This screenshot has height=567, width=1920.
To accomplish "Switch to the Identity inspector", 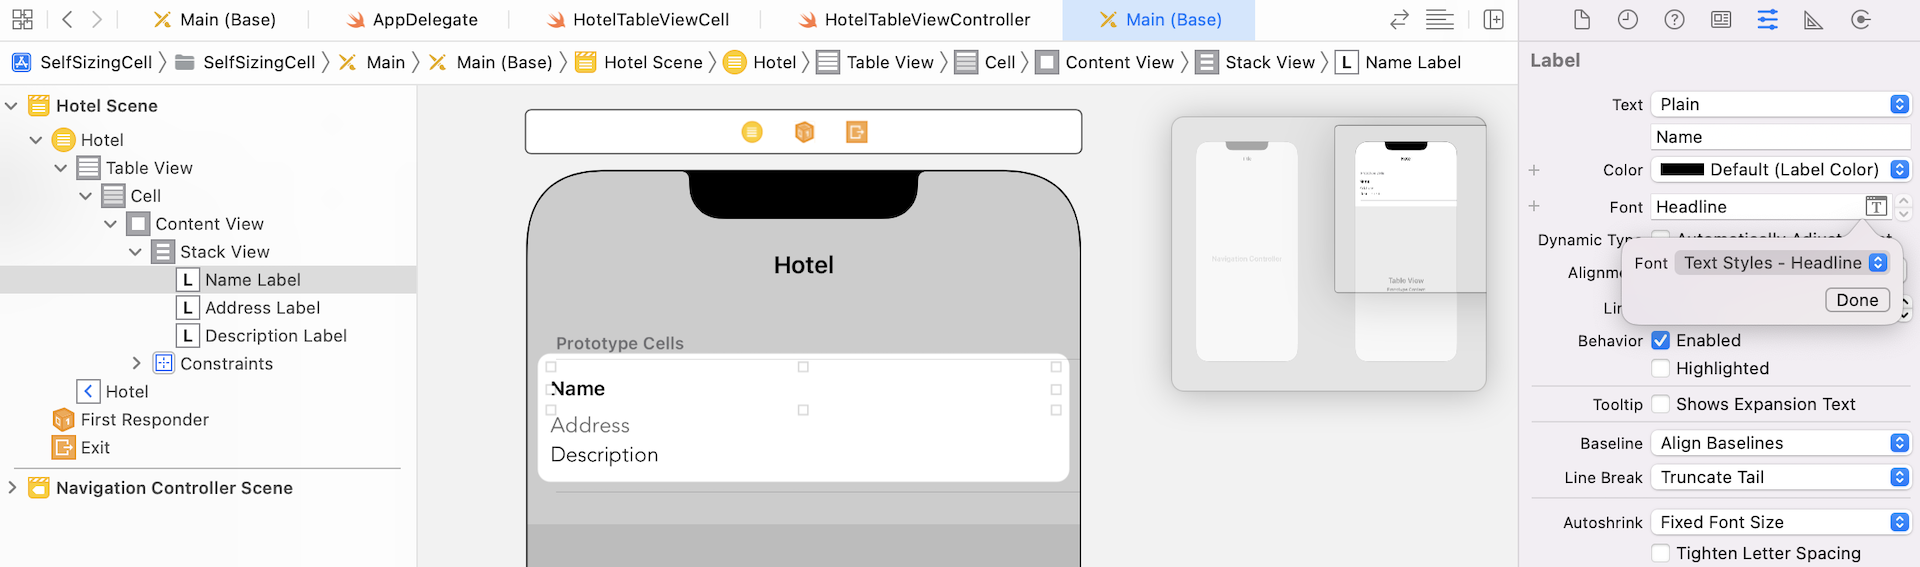I will 1721,20.
